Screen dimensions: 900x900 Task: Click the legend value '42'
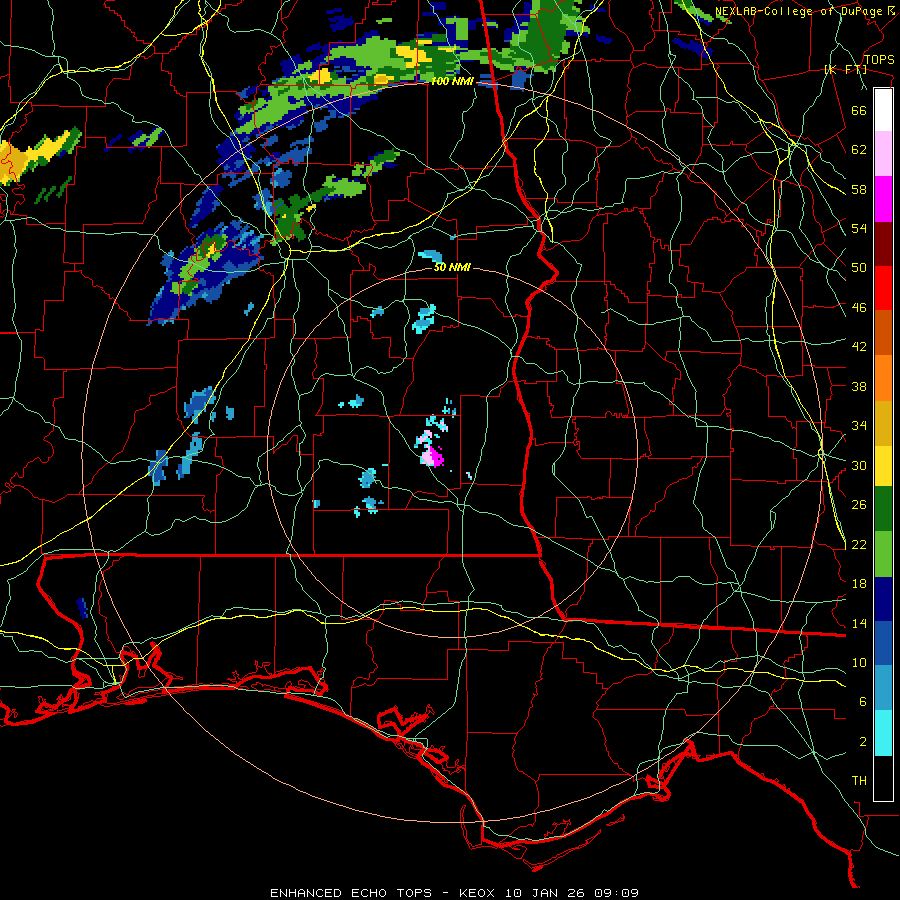(859, 347)
